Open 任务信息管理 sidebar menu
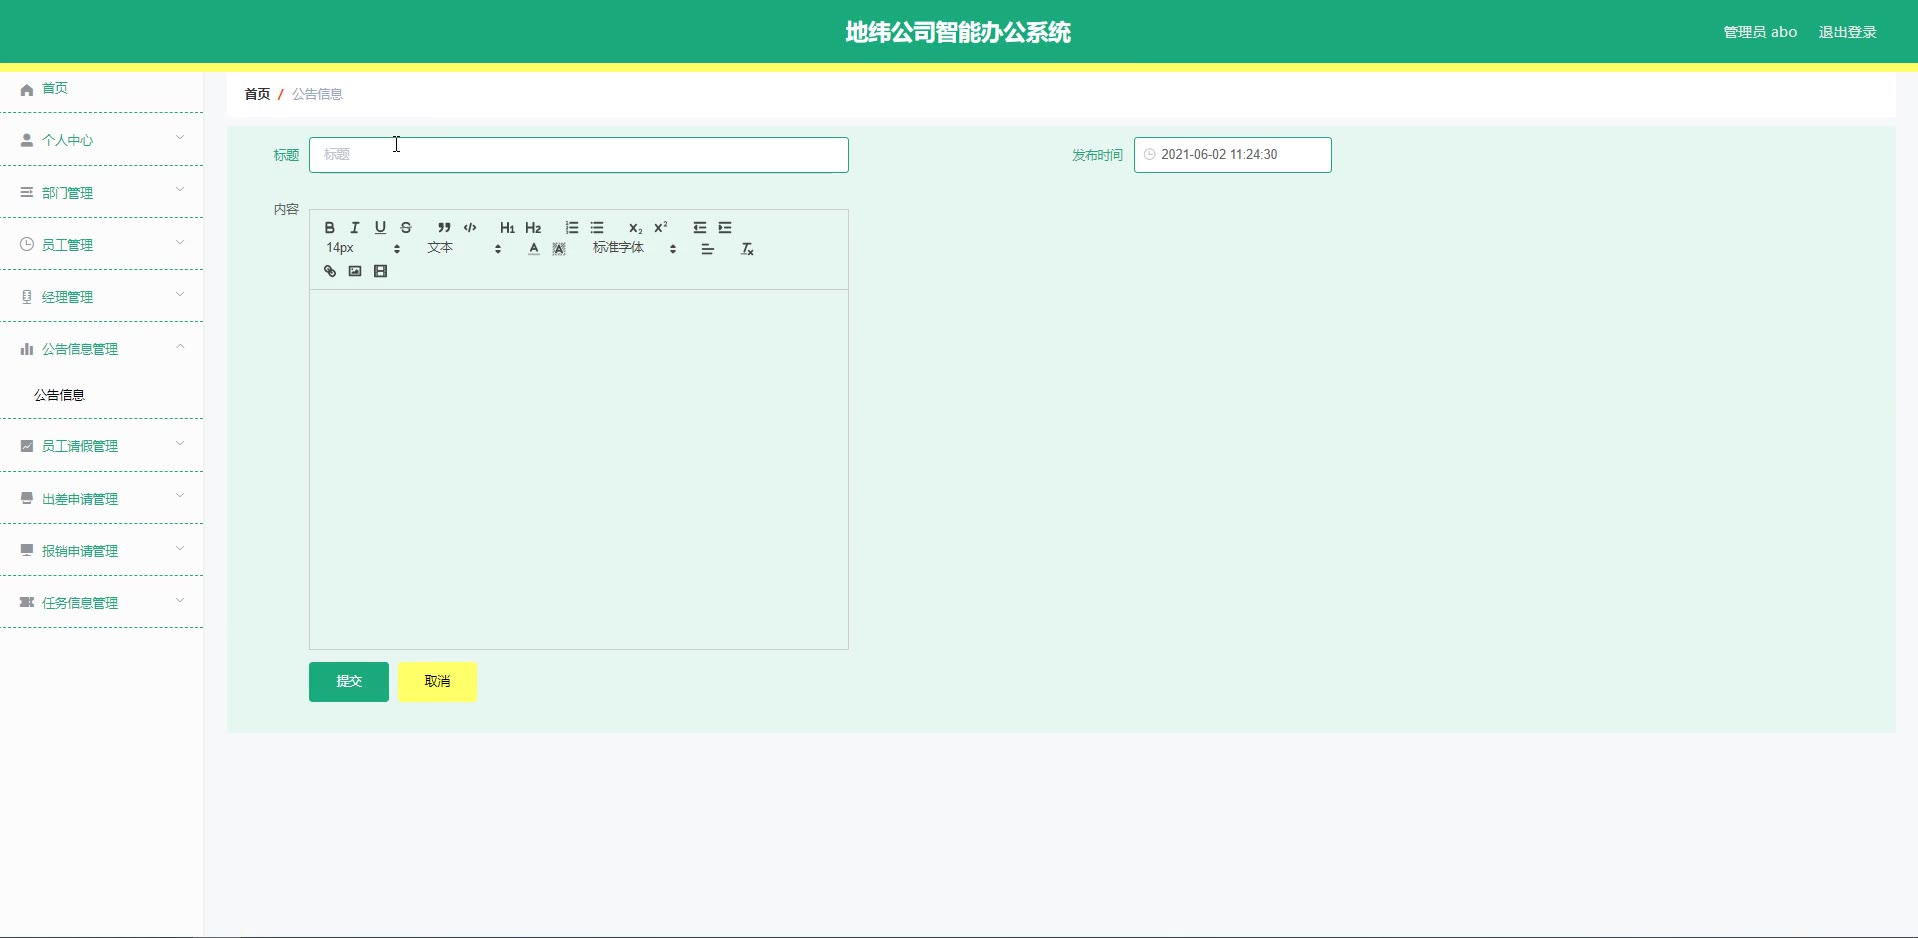1918x938 pixels. (101, 602)
